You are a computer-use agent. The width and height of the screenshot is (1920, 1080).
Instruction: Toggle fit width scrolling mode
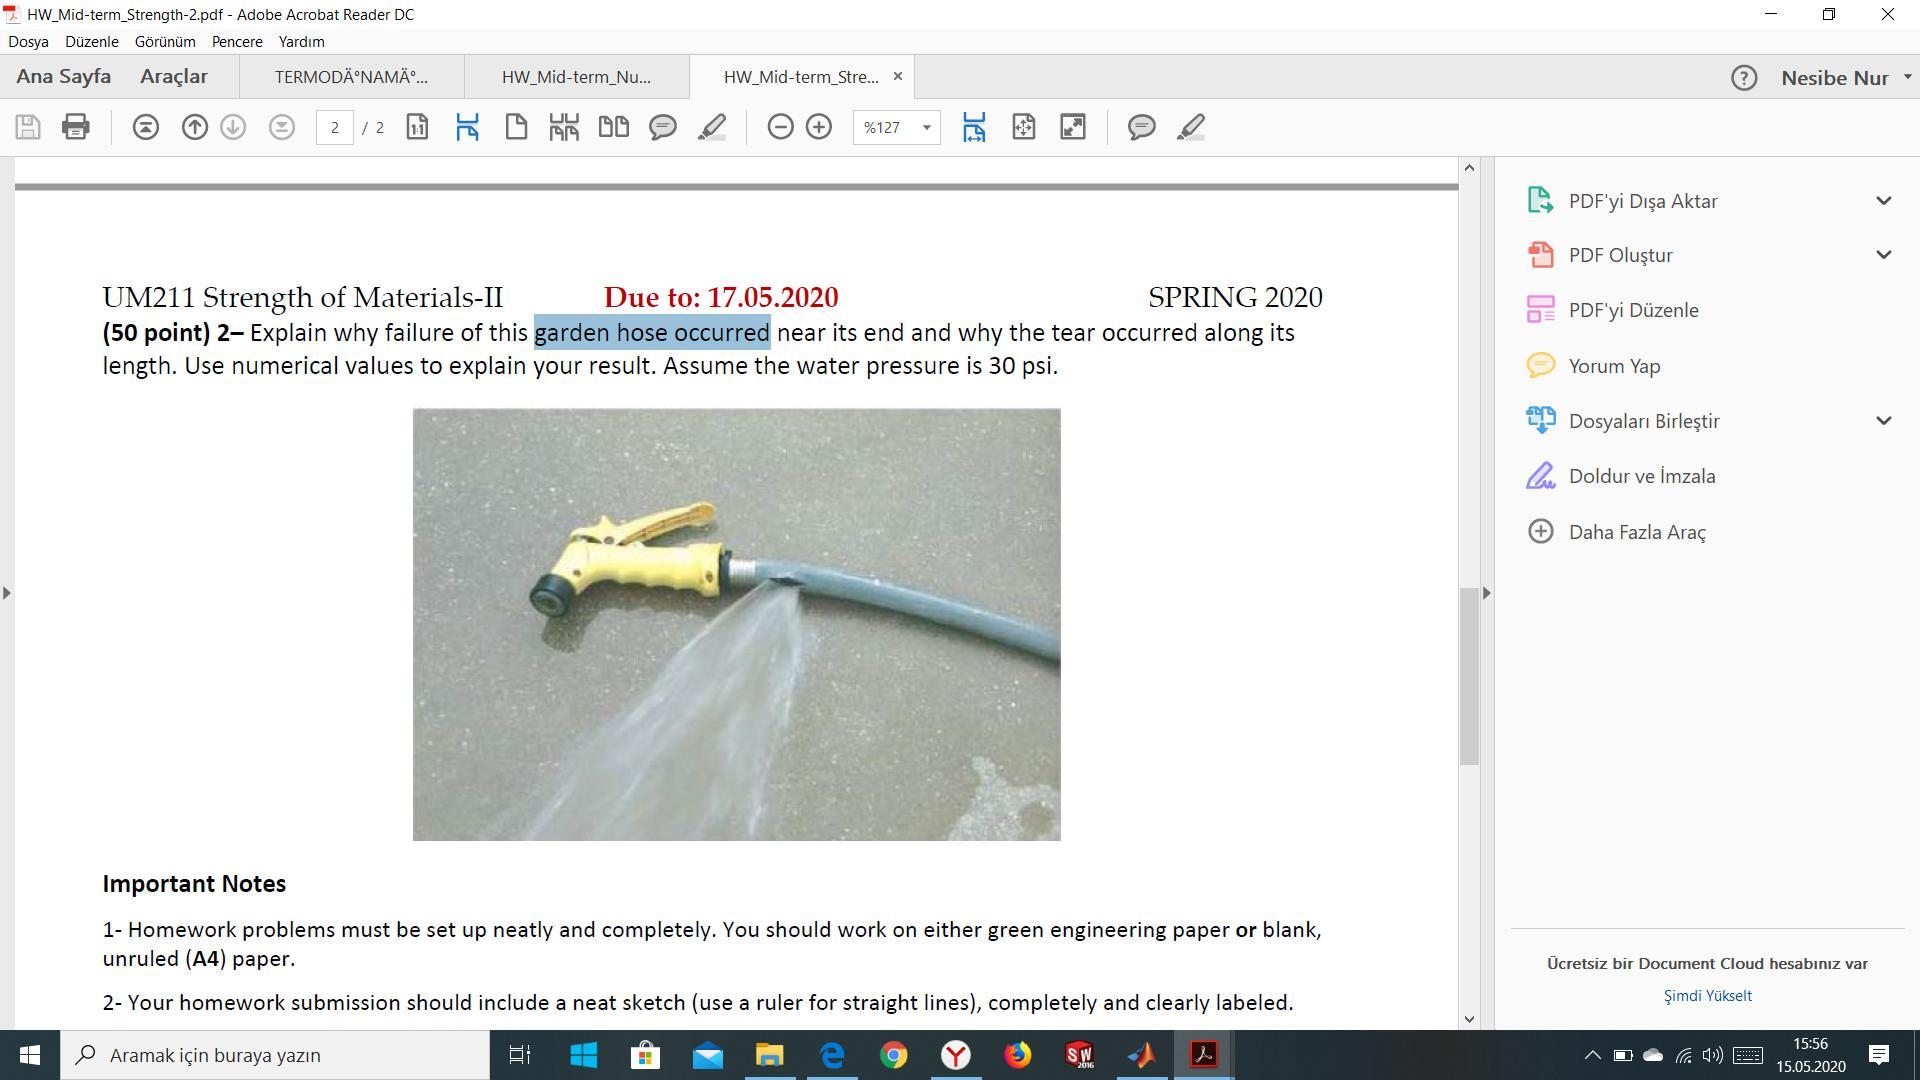click(467, 127)
